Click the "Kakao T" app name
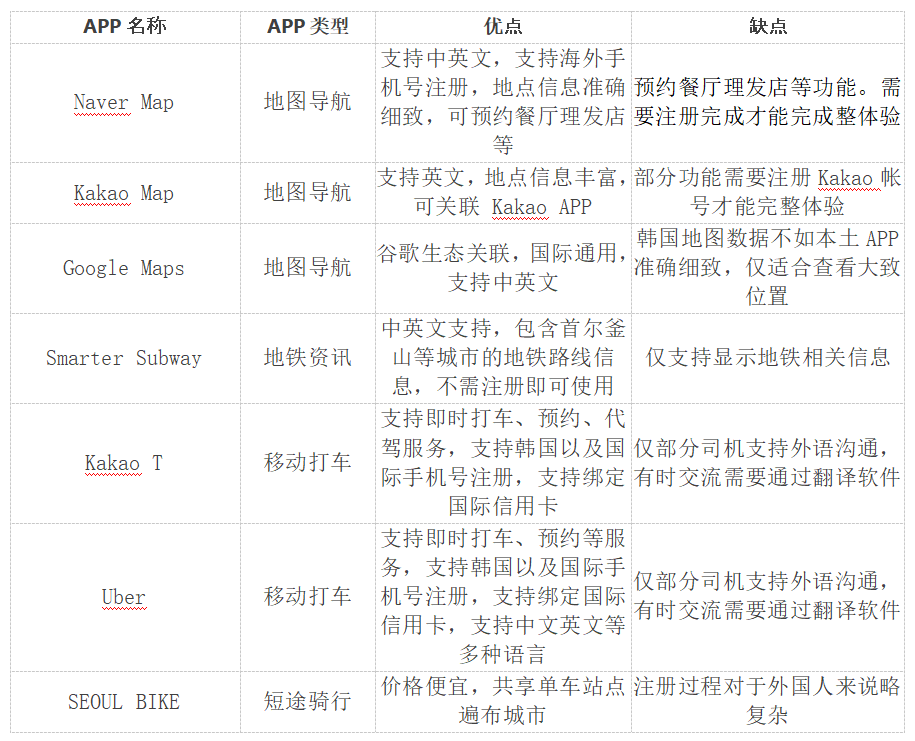The width and height of the screenshot is (915, 741). 124,463
